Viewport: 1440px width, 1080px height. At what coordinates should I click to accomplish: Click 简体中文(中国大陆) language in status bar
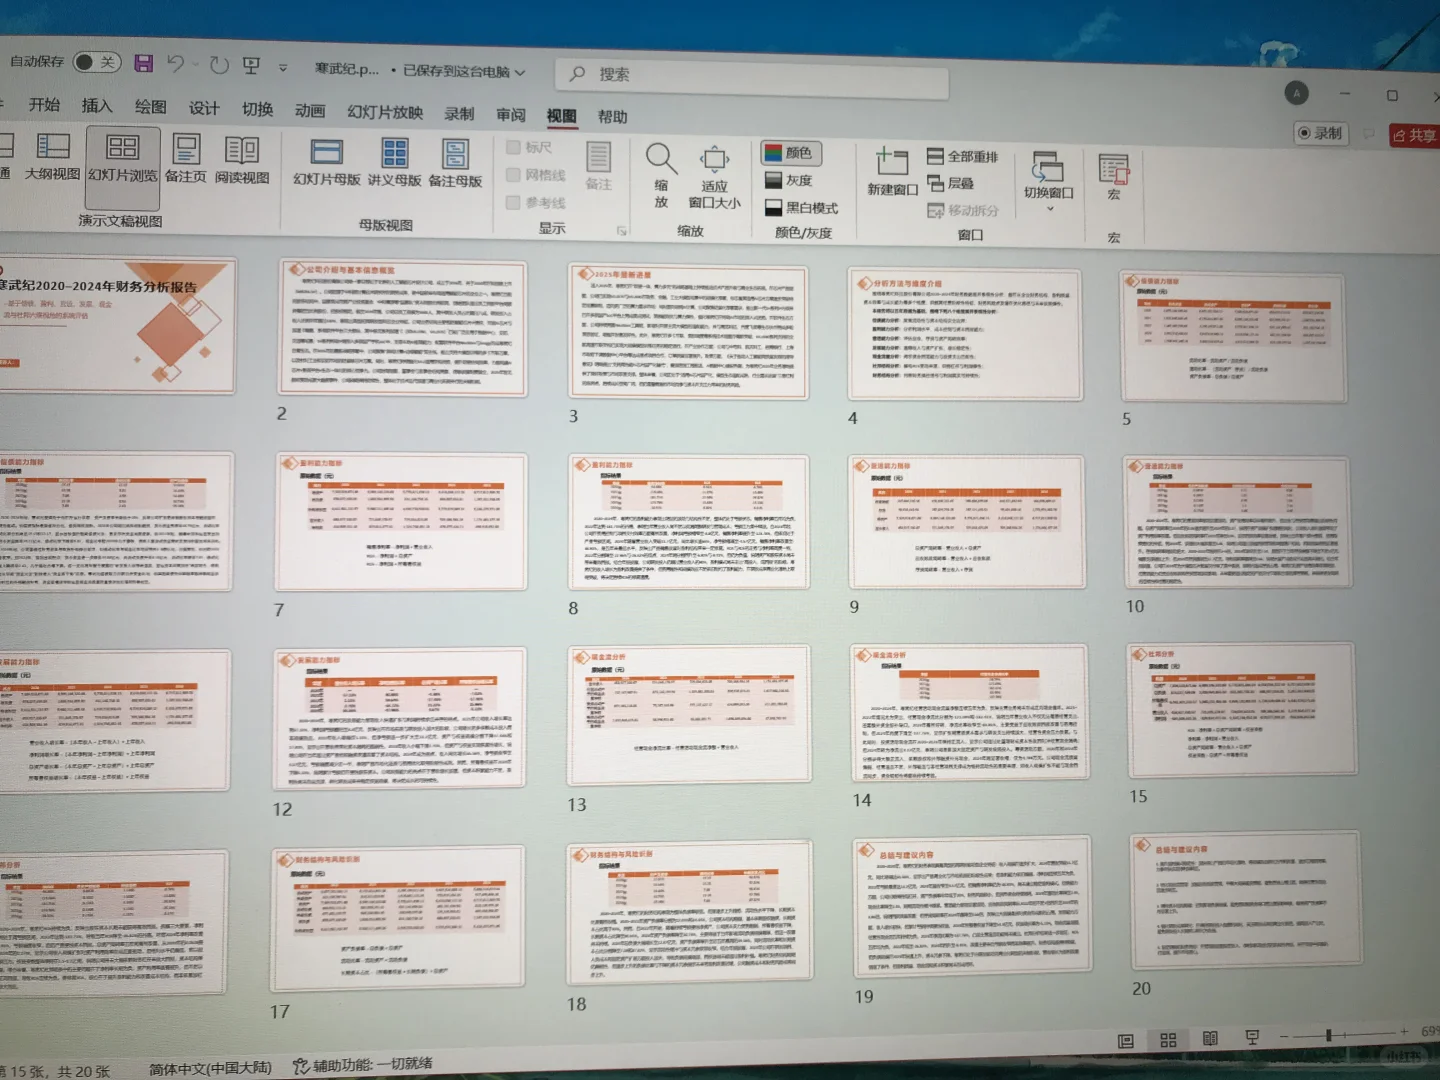210,1068
